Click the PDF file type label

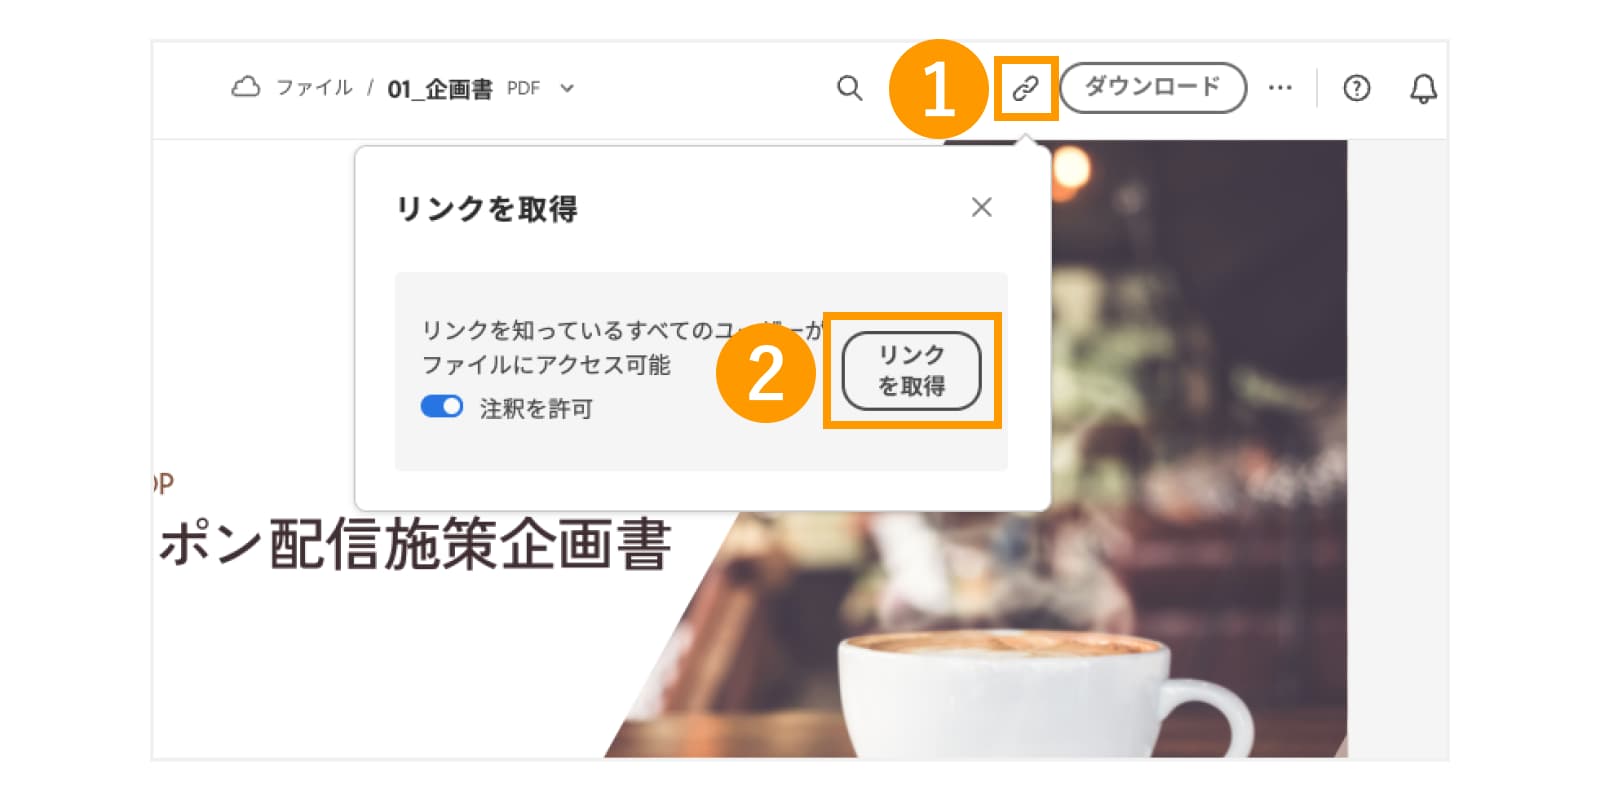pos(523,88)
